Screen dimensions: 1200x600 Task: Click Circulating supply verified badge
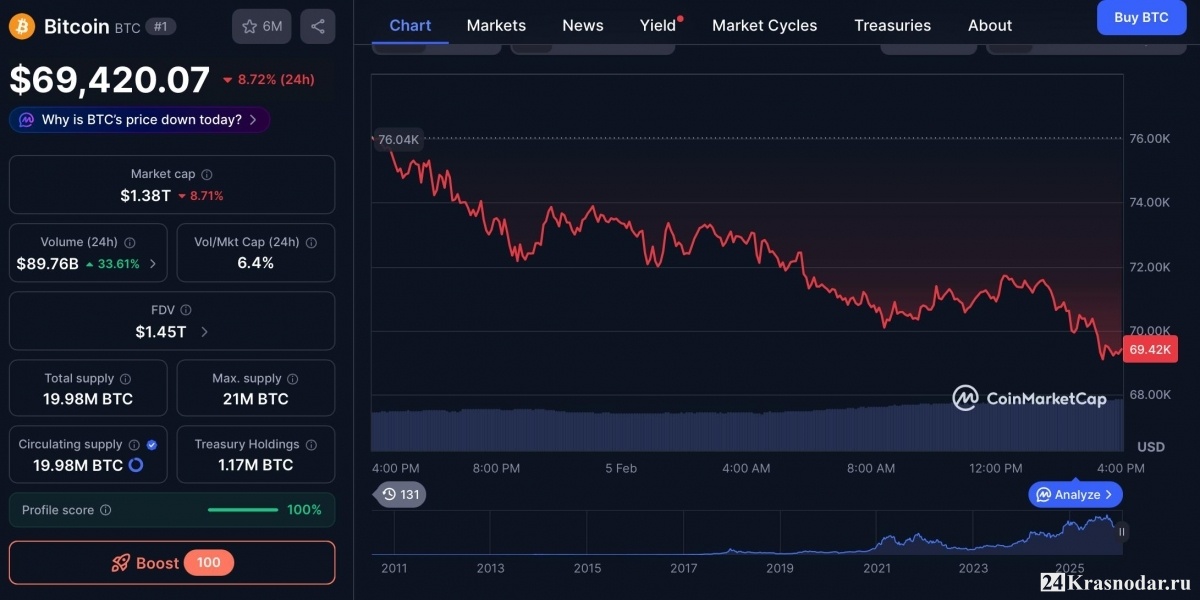coord(152,444)
